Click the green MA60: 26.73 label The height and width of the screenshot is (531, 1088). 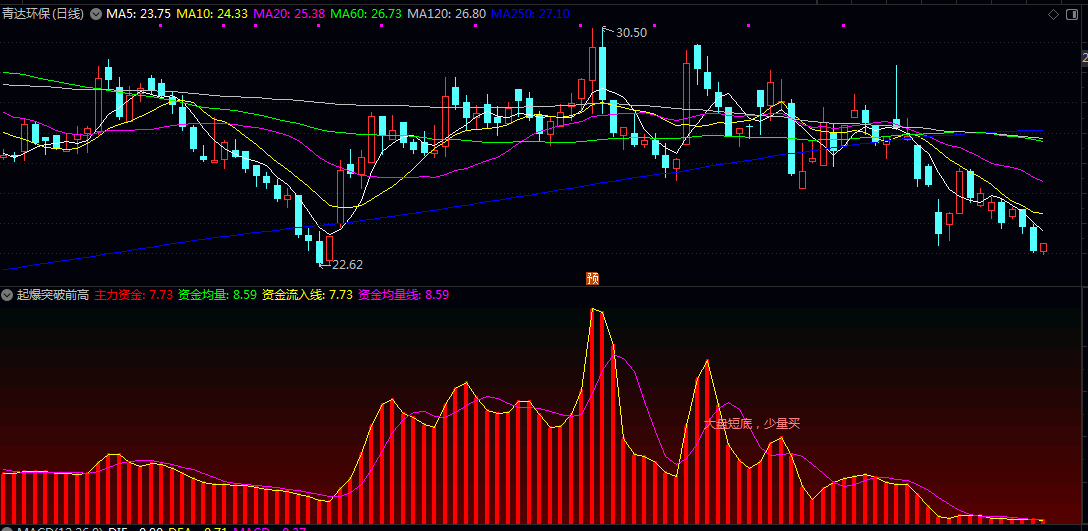point(366,14)
